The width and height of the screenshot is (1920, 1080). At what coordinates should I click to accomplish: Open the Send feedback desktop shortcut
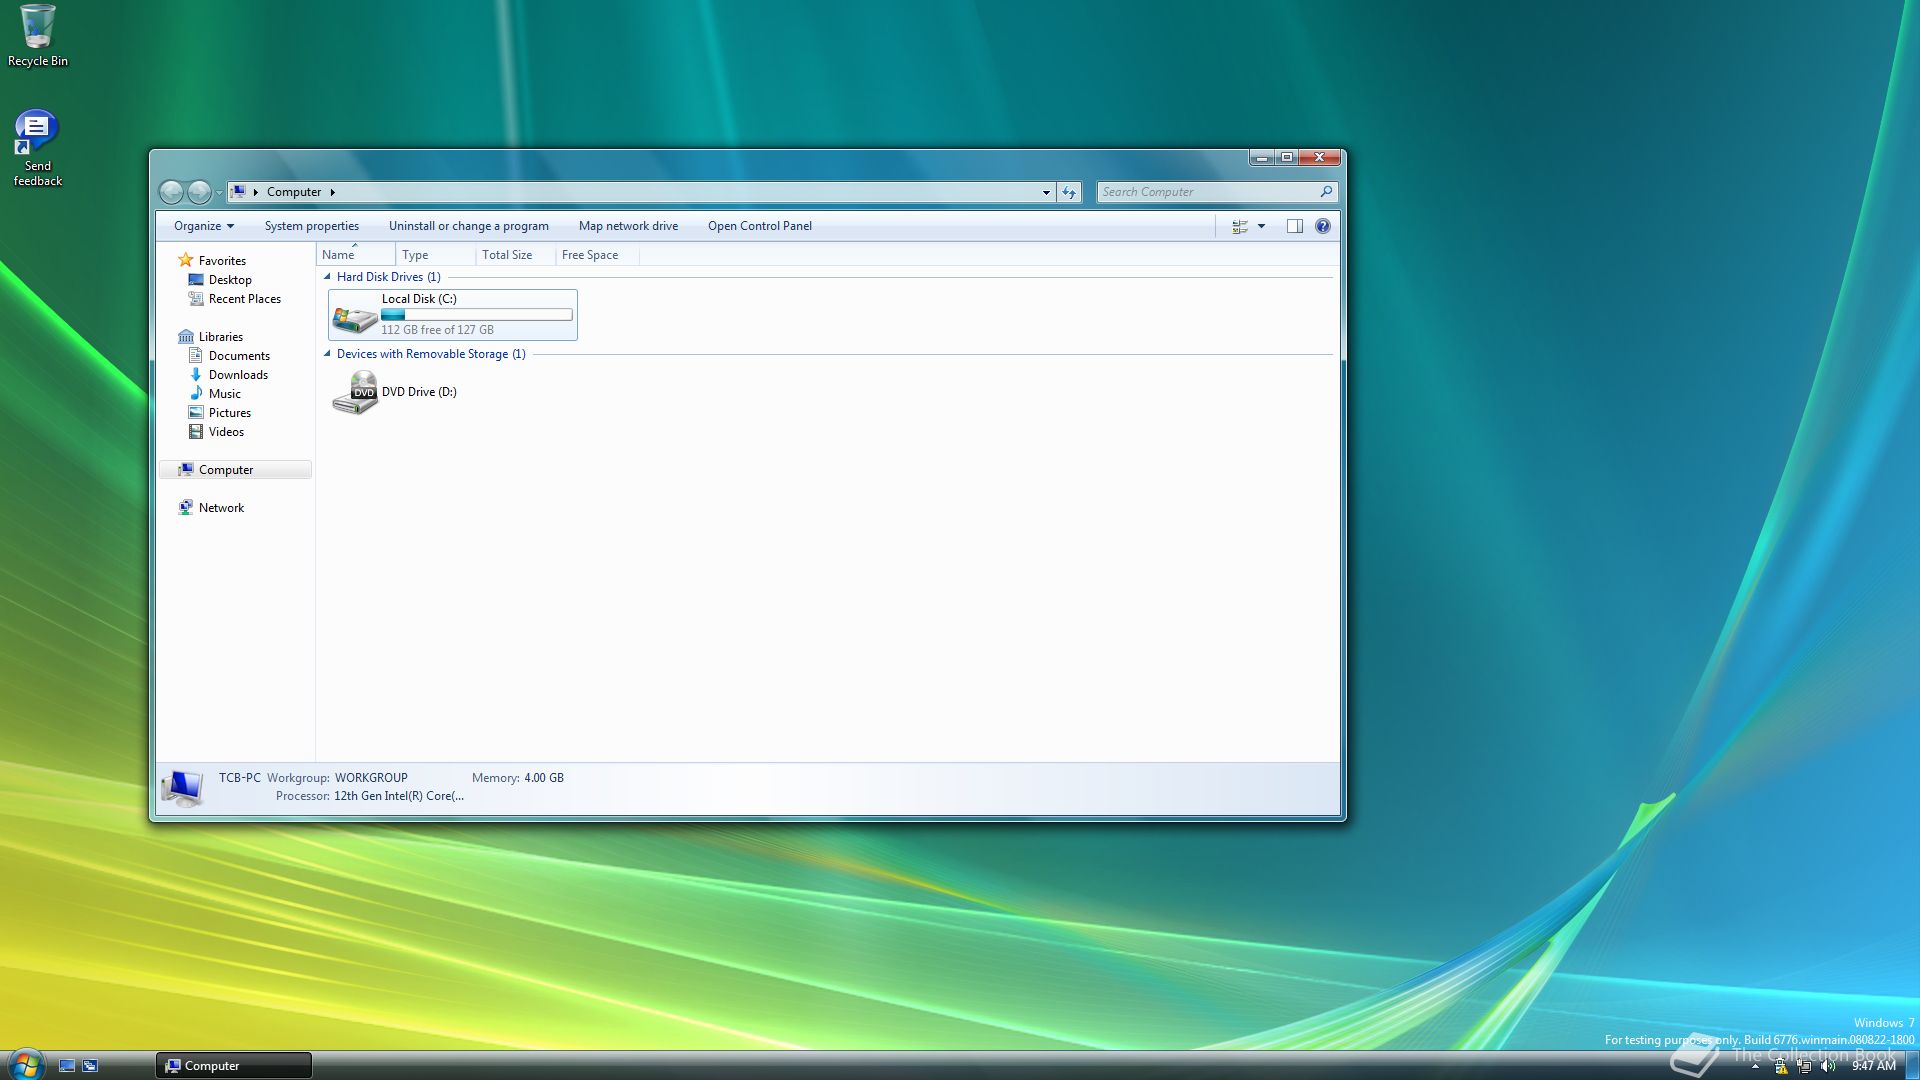point(37,148)
